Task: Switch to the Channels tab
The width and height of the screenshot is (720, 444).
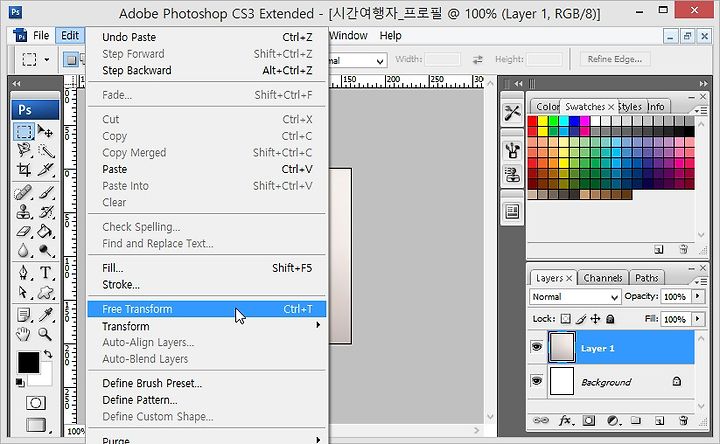Action: [x=602, y=278]
